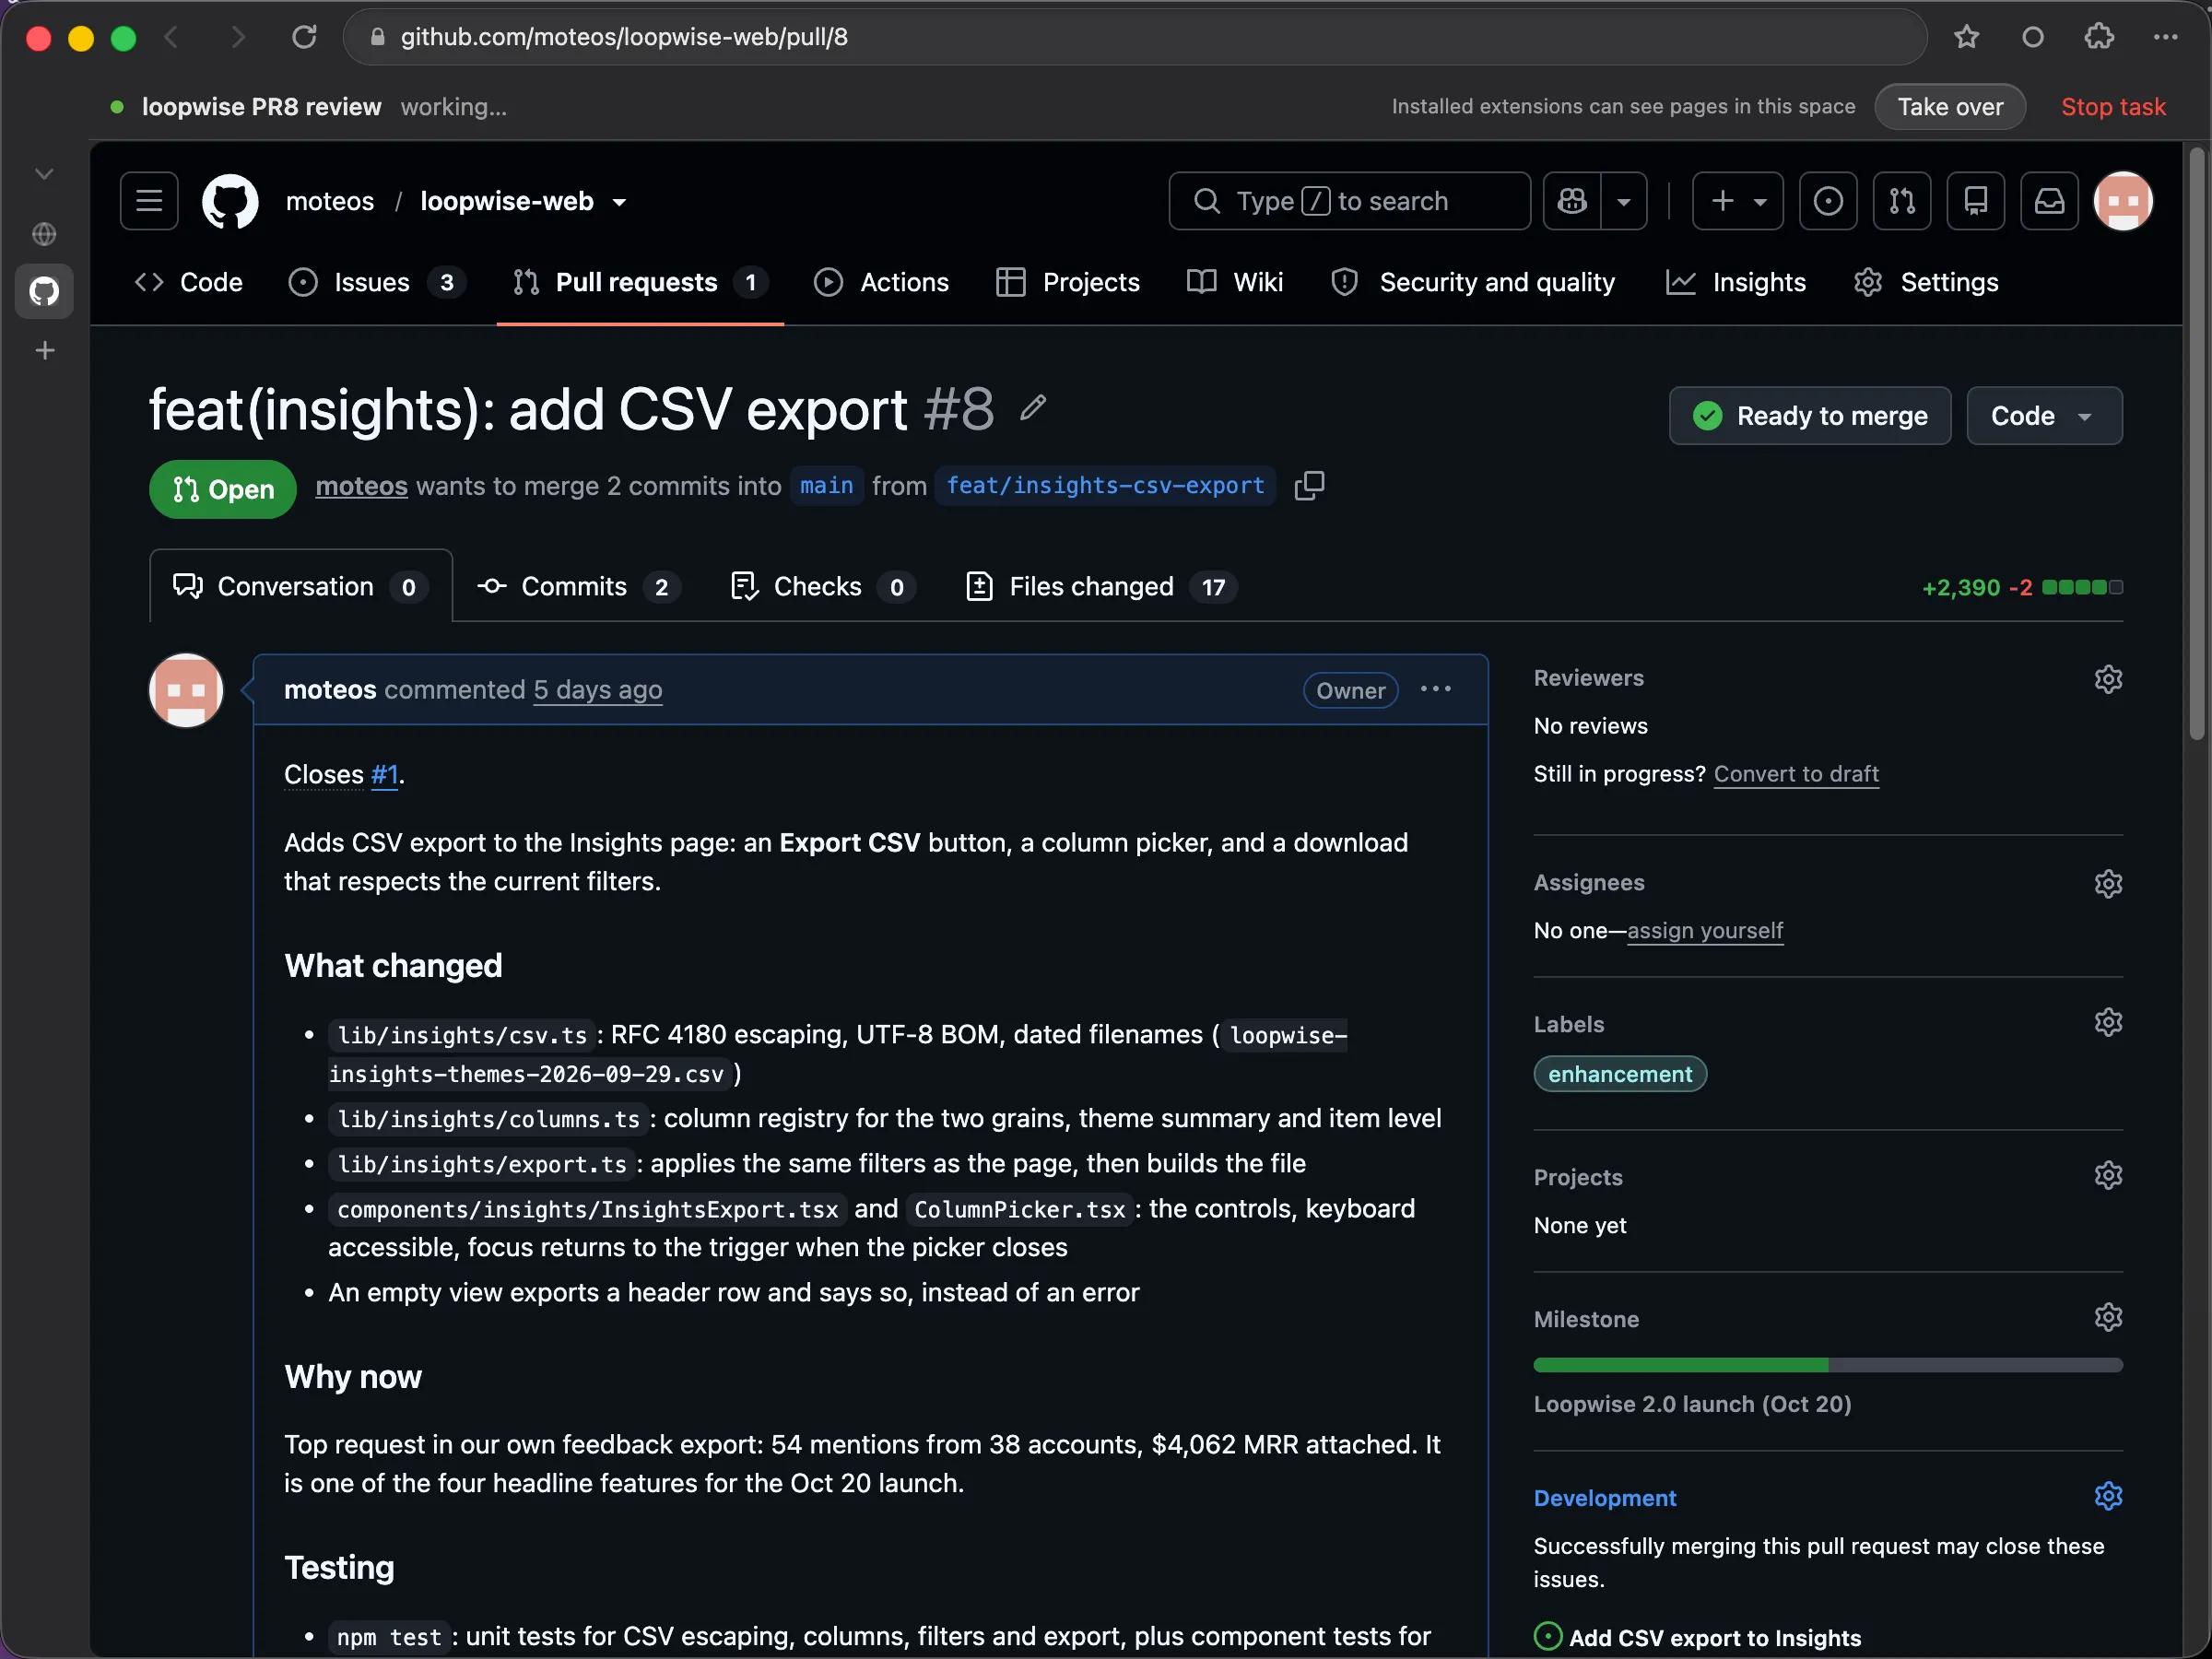Click assign yourself link

[1705, 931]
